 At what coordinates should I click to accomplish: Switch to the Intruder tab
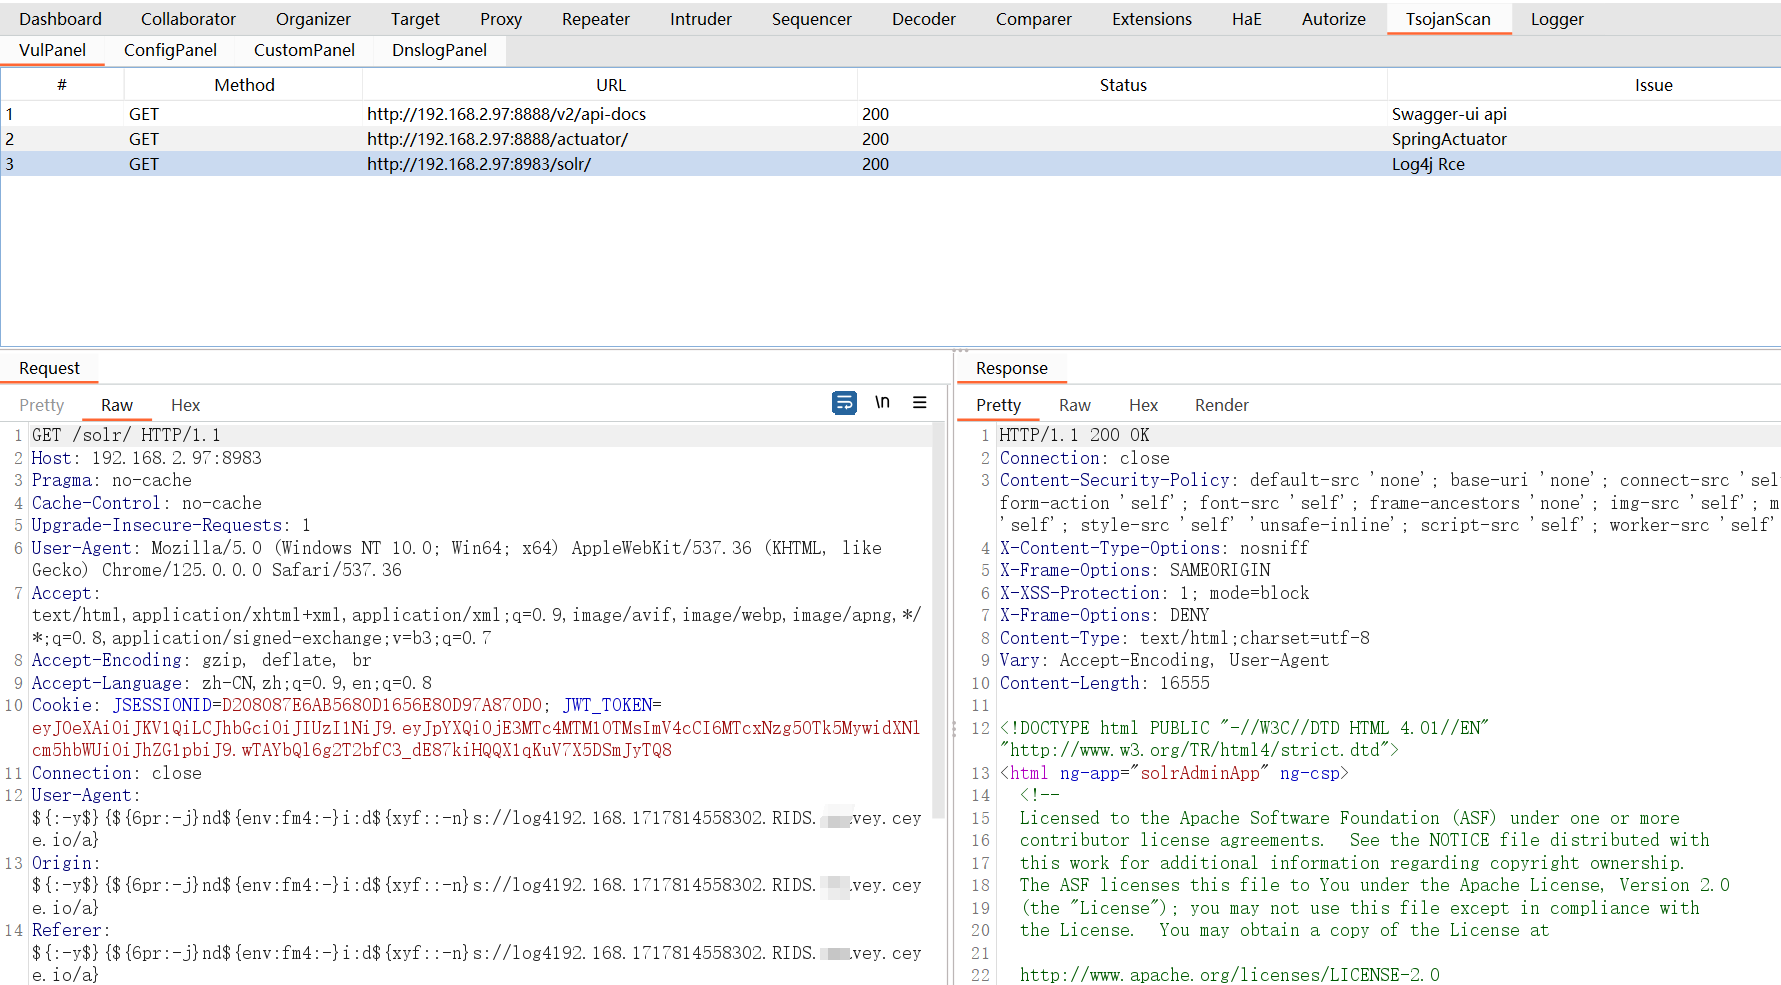tap(701, 19)
